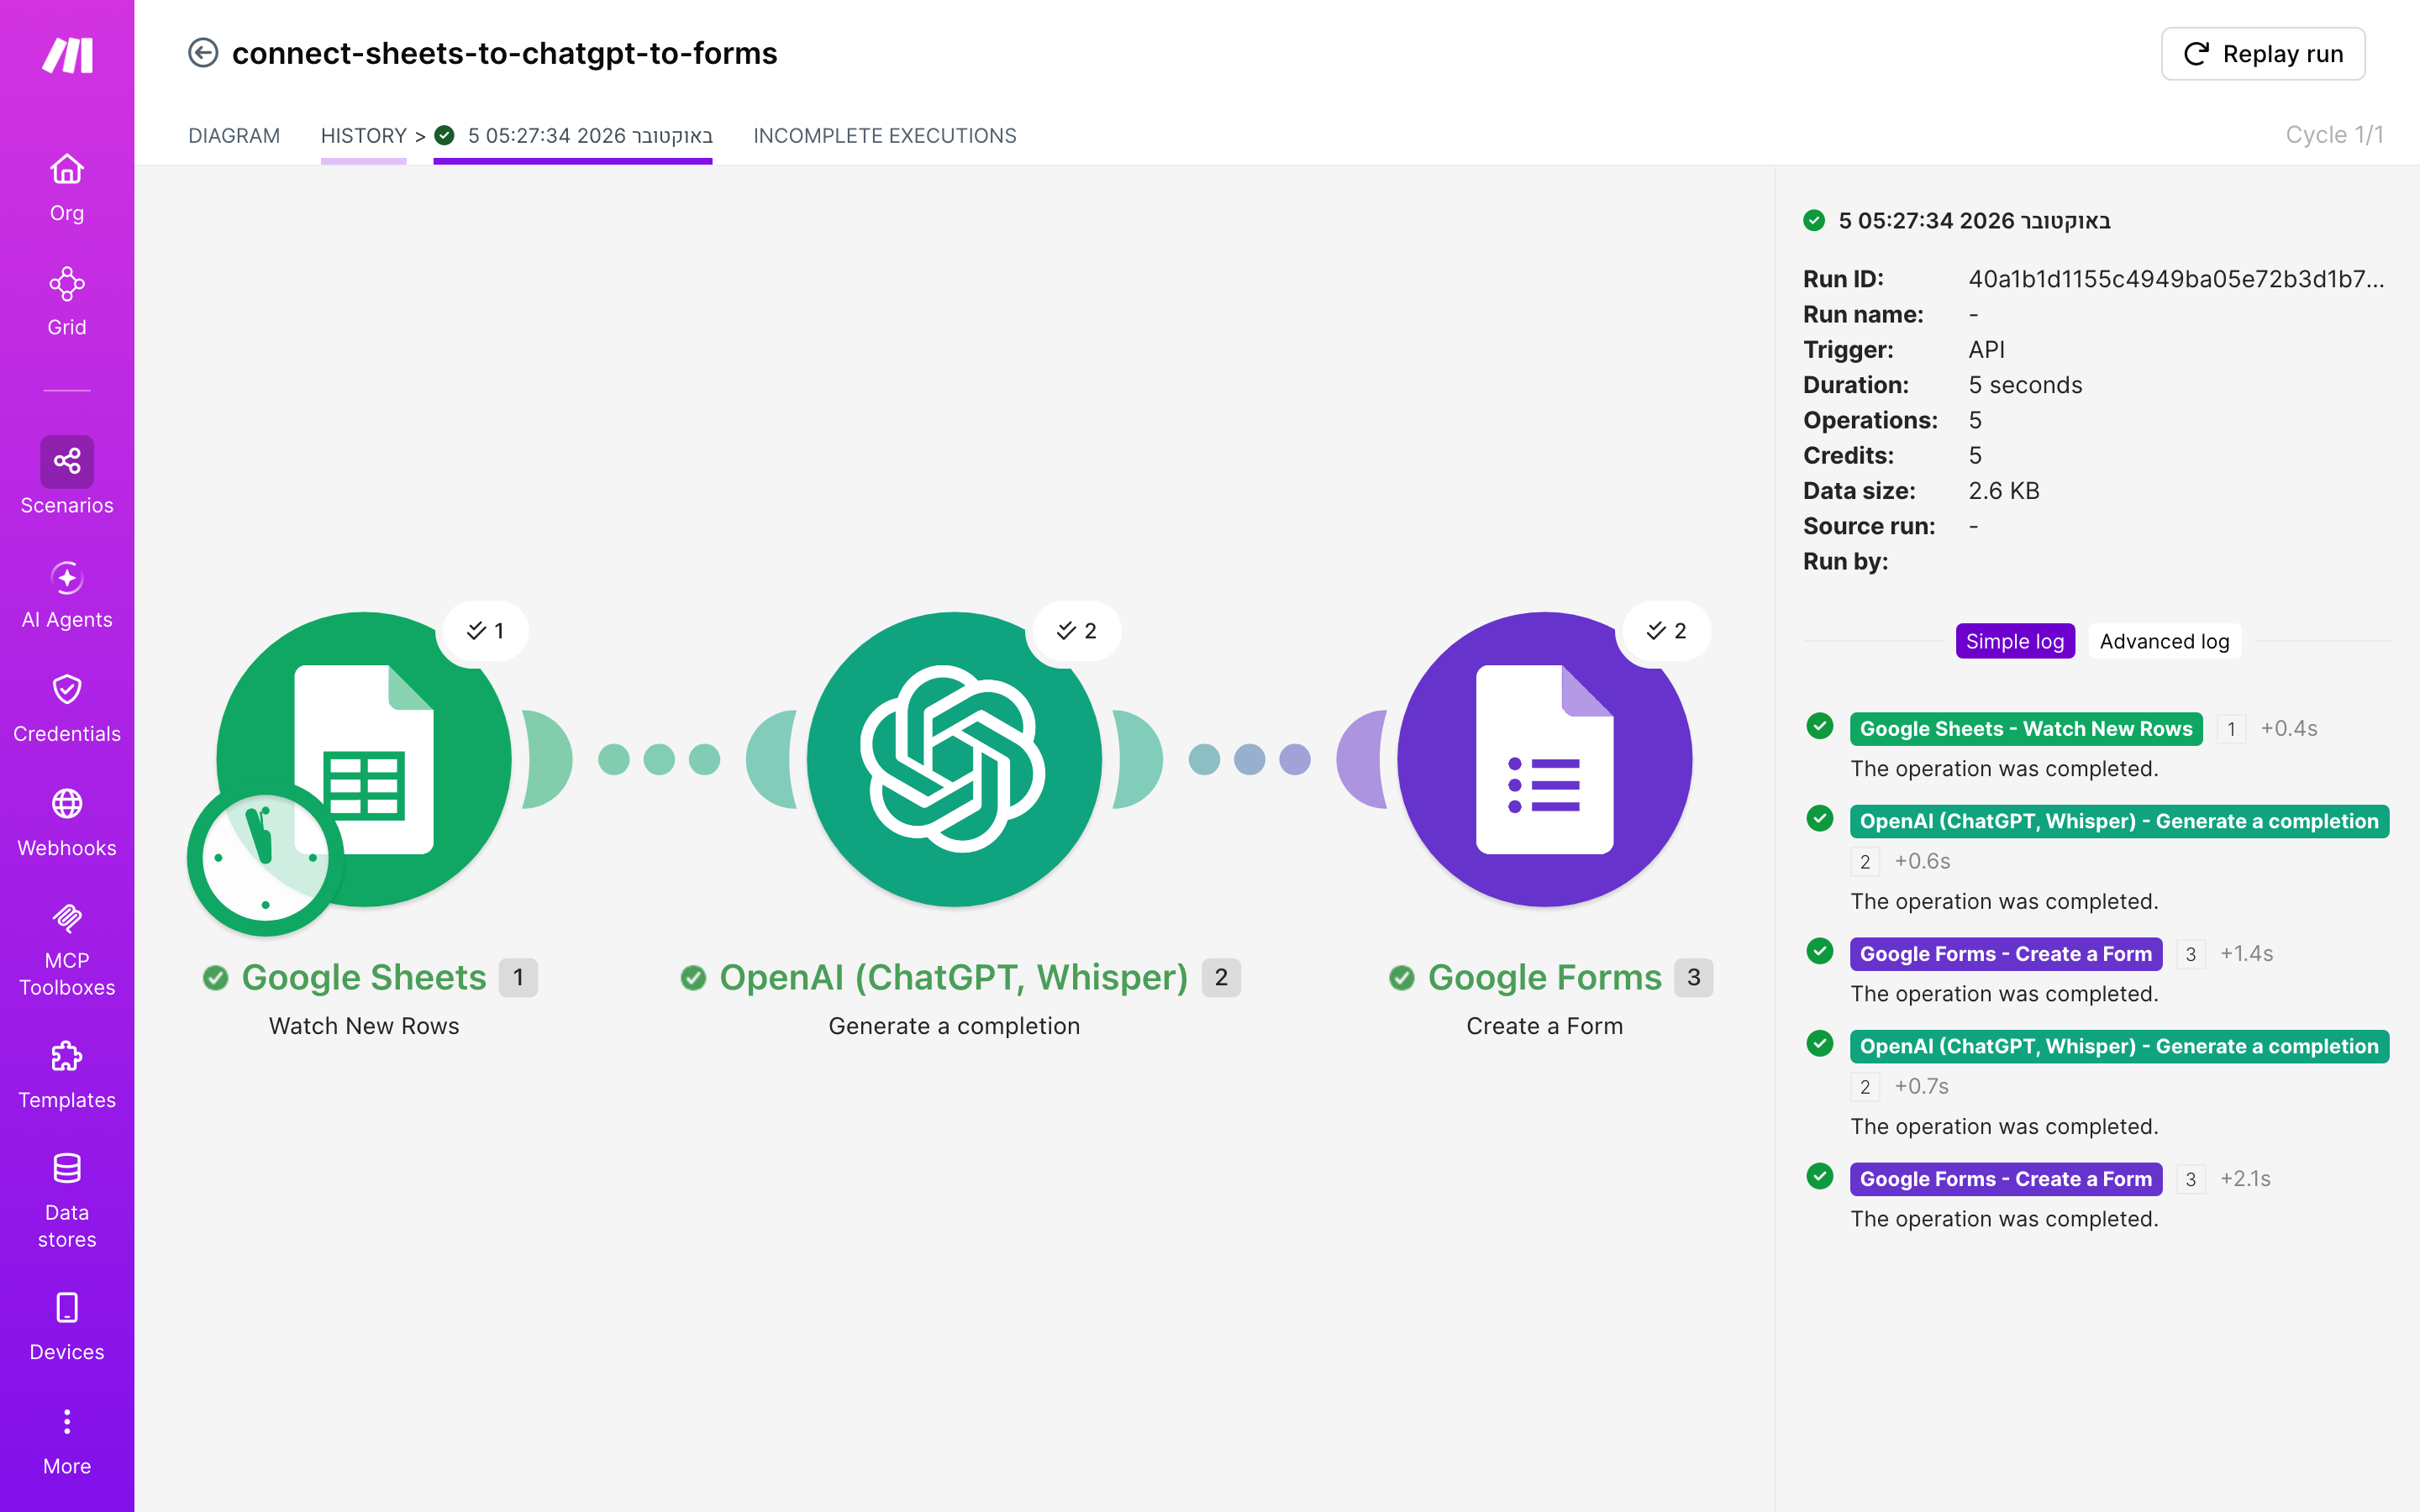Click the back arrow beside scenario name

pos(203,53)
